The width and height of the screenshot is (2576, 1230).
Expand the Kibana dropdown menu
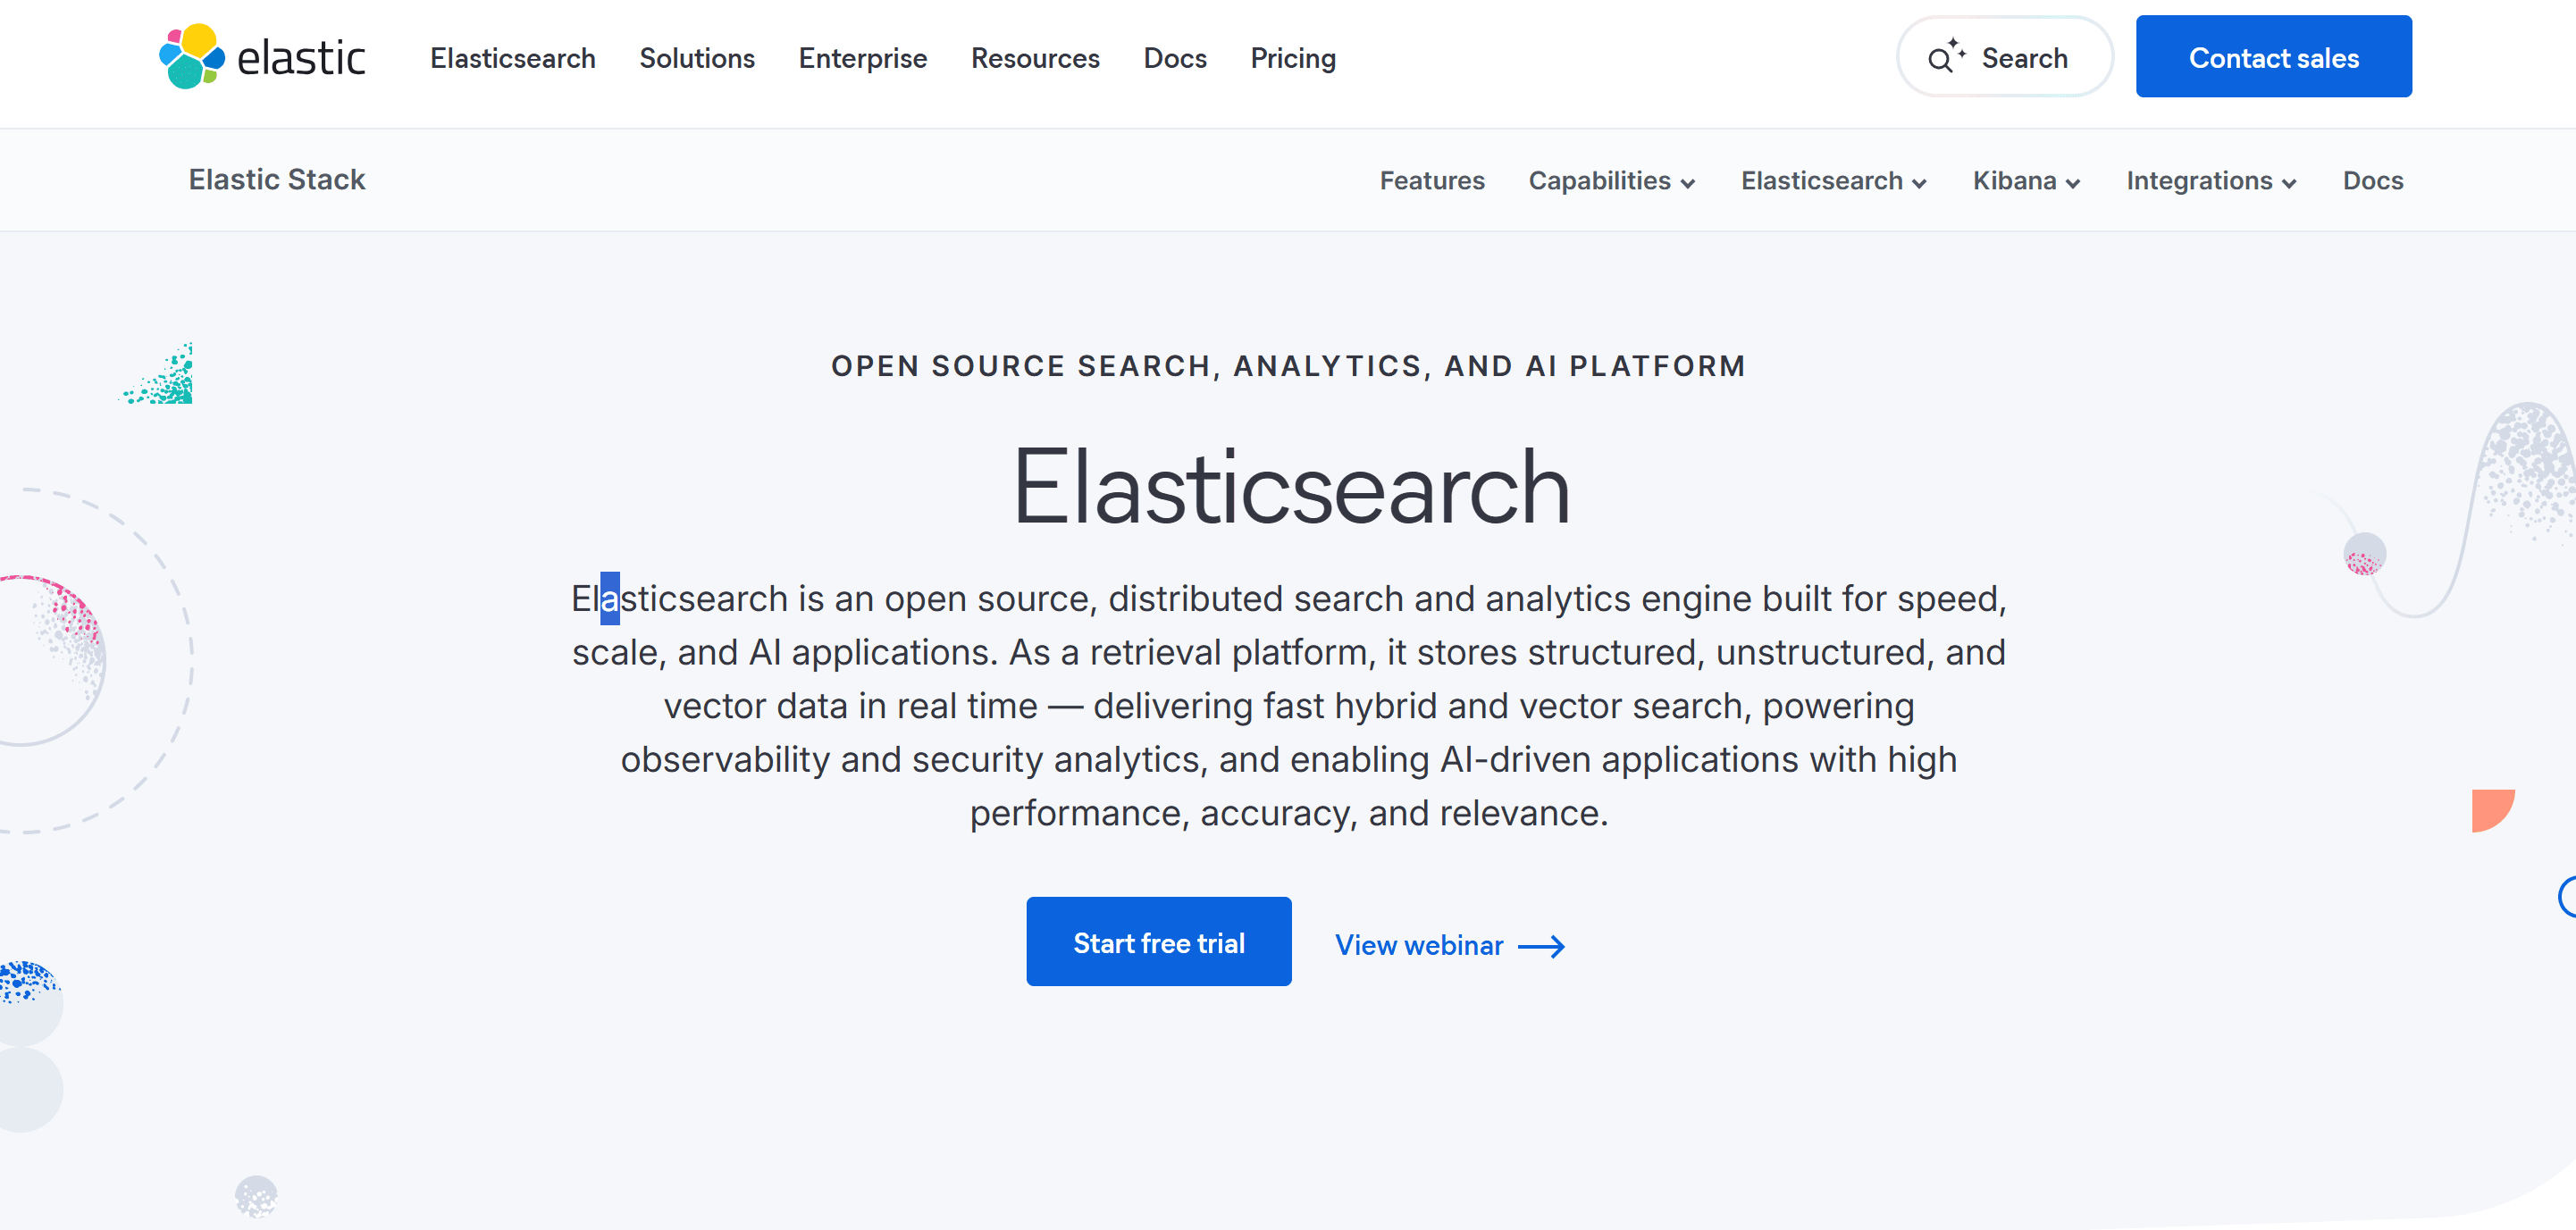coord(2026,181)
